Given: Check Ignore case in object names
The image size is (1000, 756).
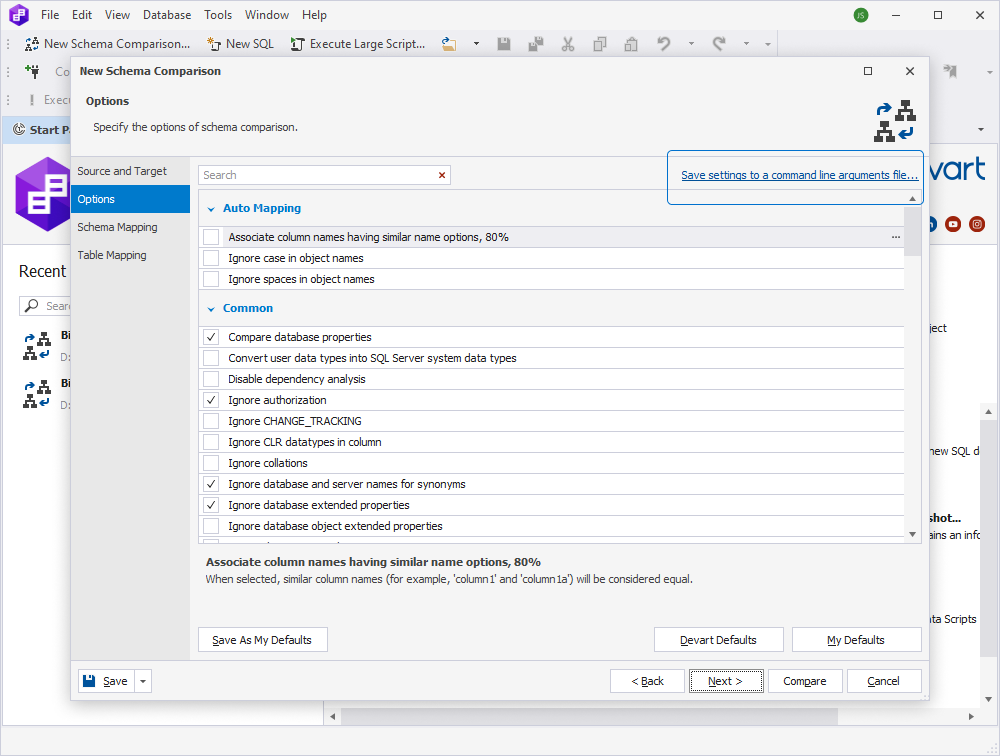Looking at the screenshot, I should [x=211, y=258].
